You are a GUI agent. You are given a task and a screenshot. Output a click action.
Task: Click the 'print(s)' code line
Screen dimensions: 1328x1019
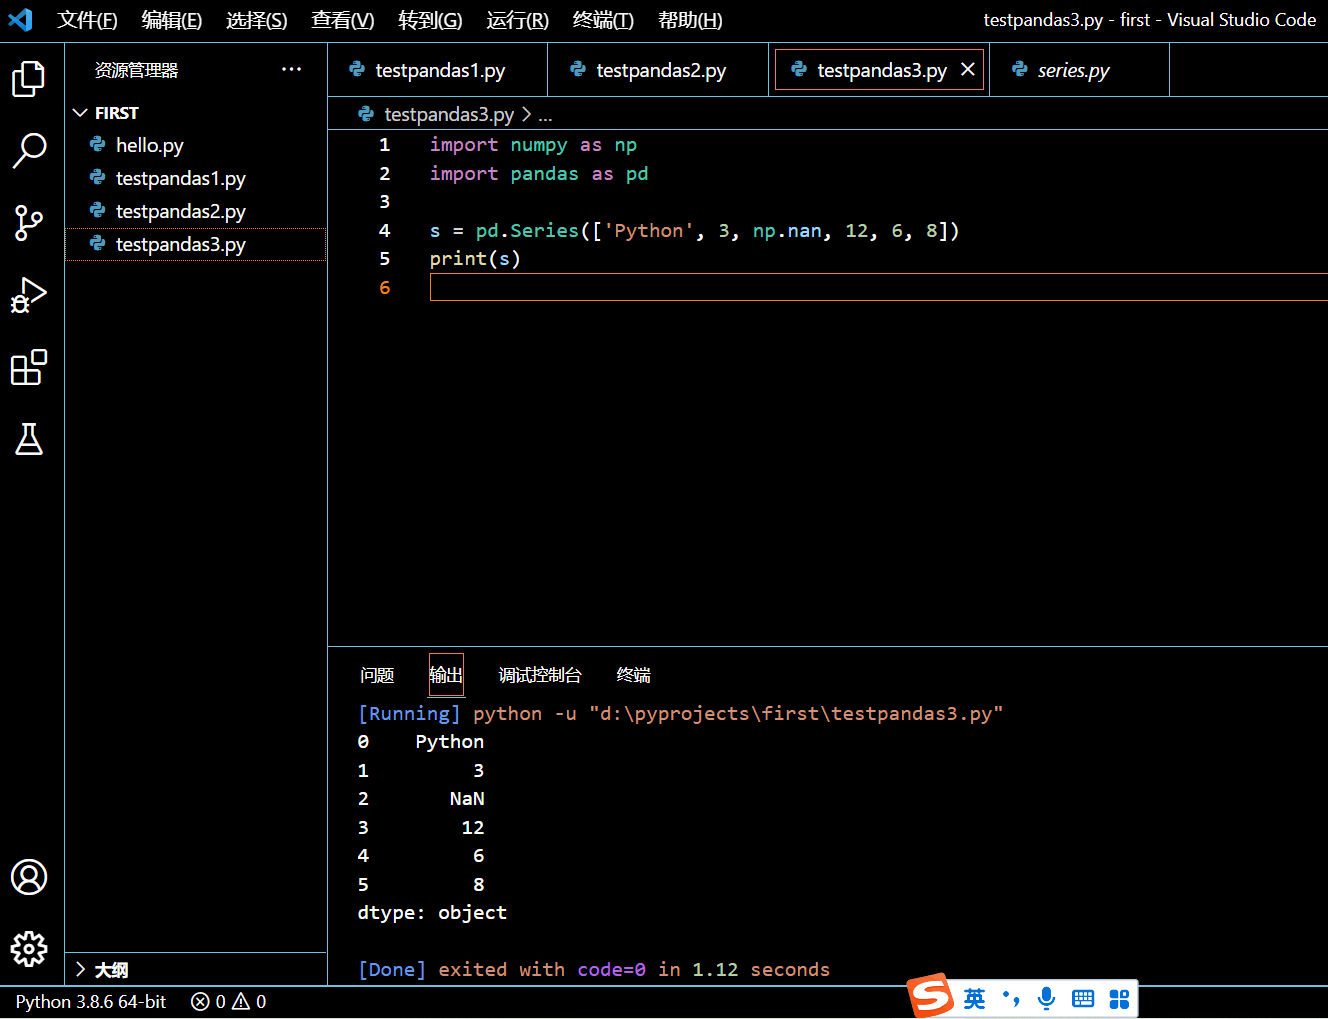point(475,259)
